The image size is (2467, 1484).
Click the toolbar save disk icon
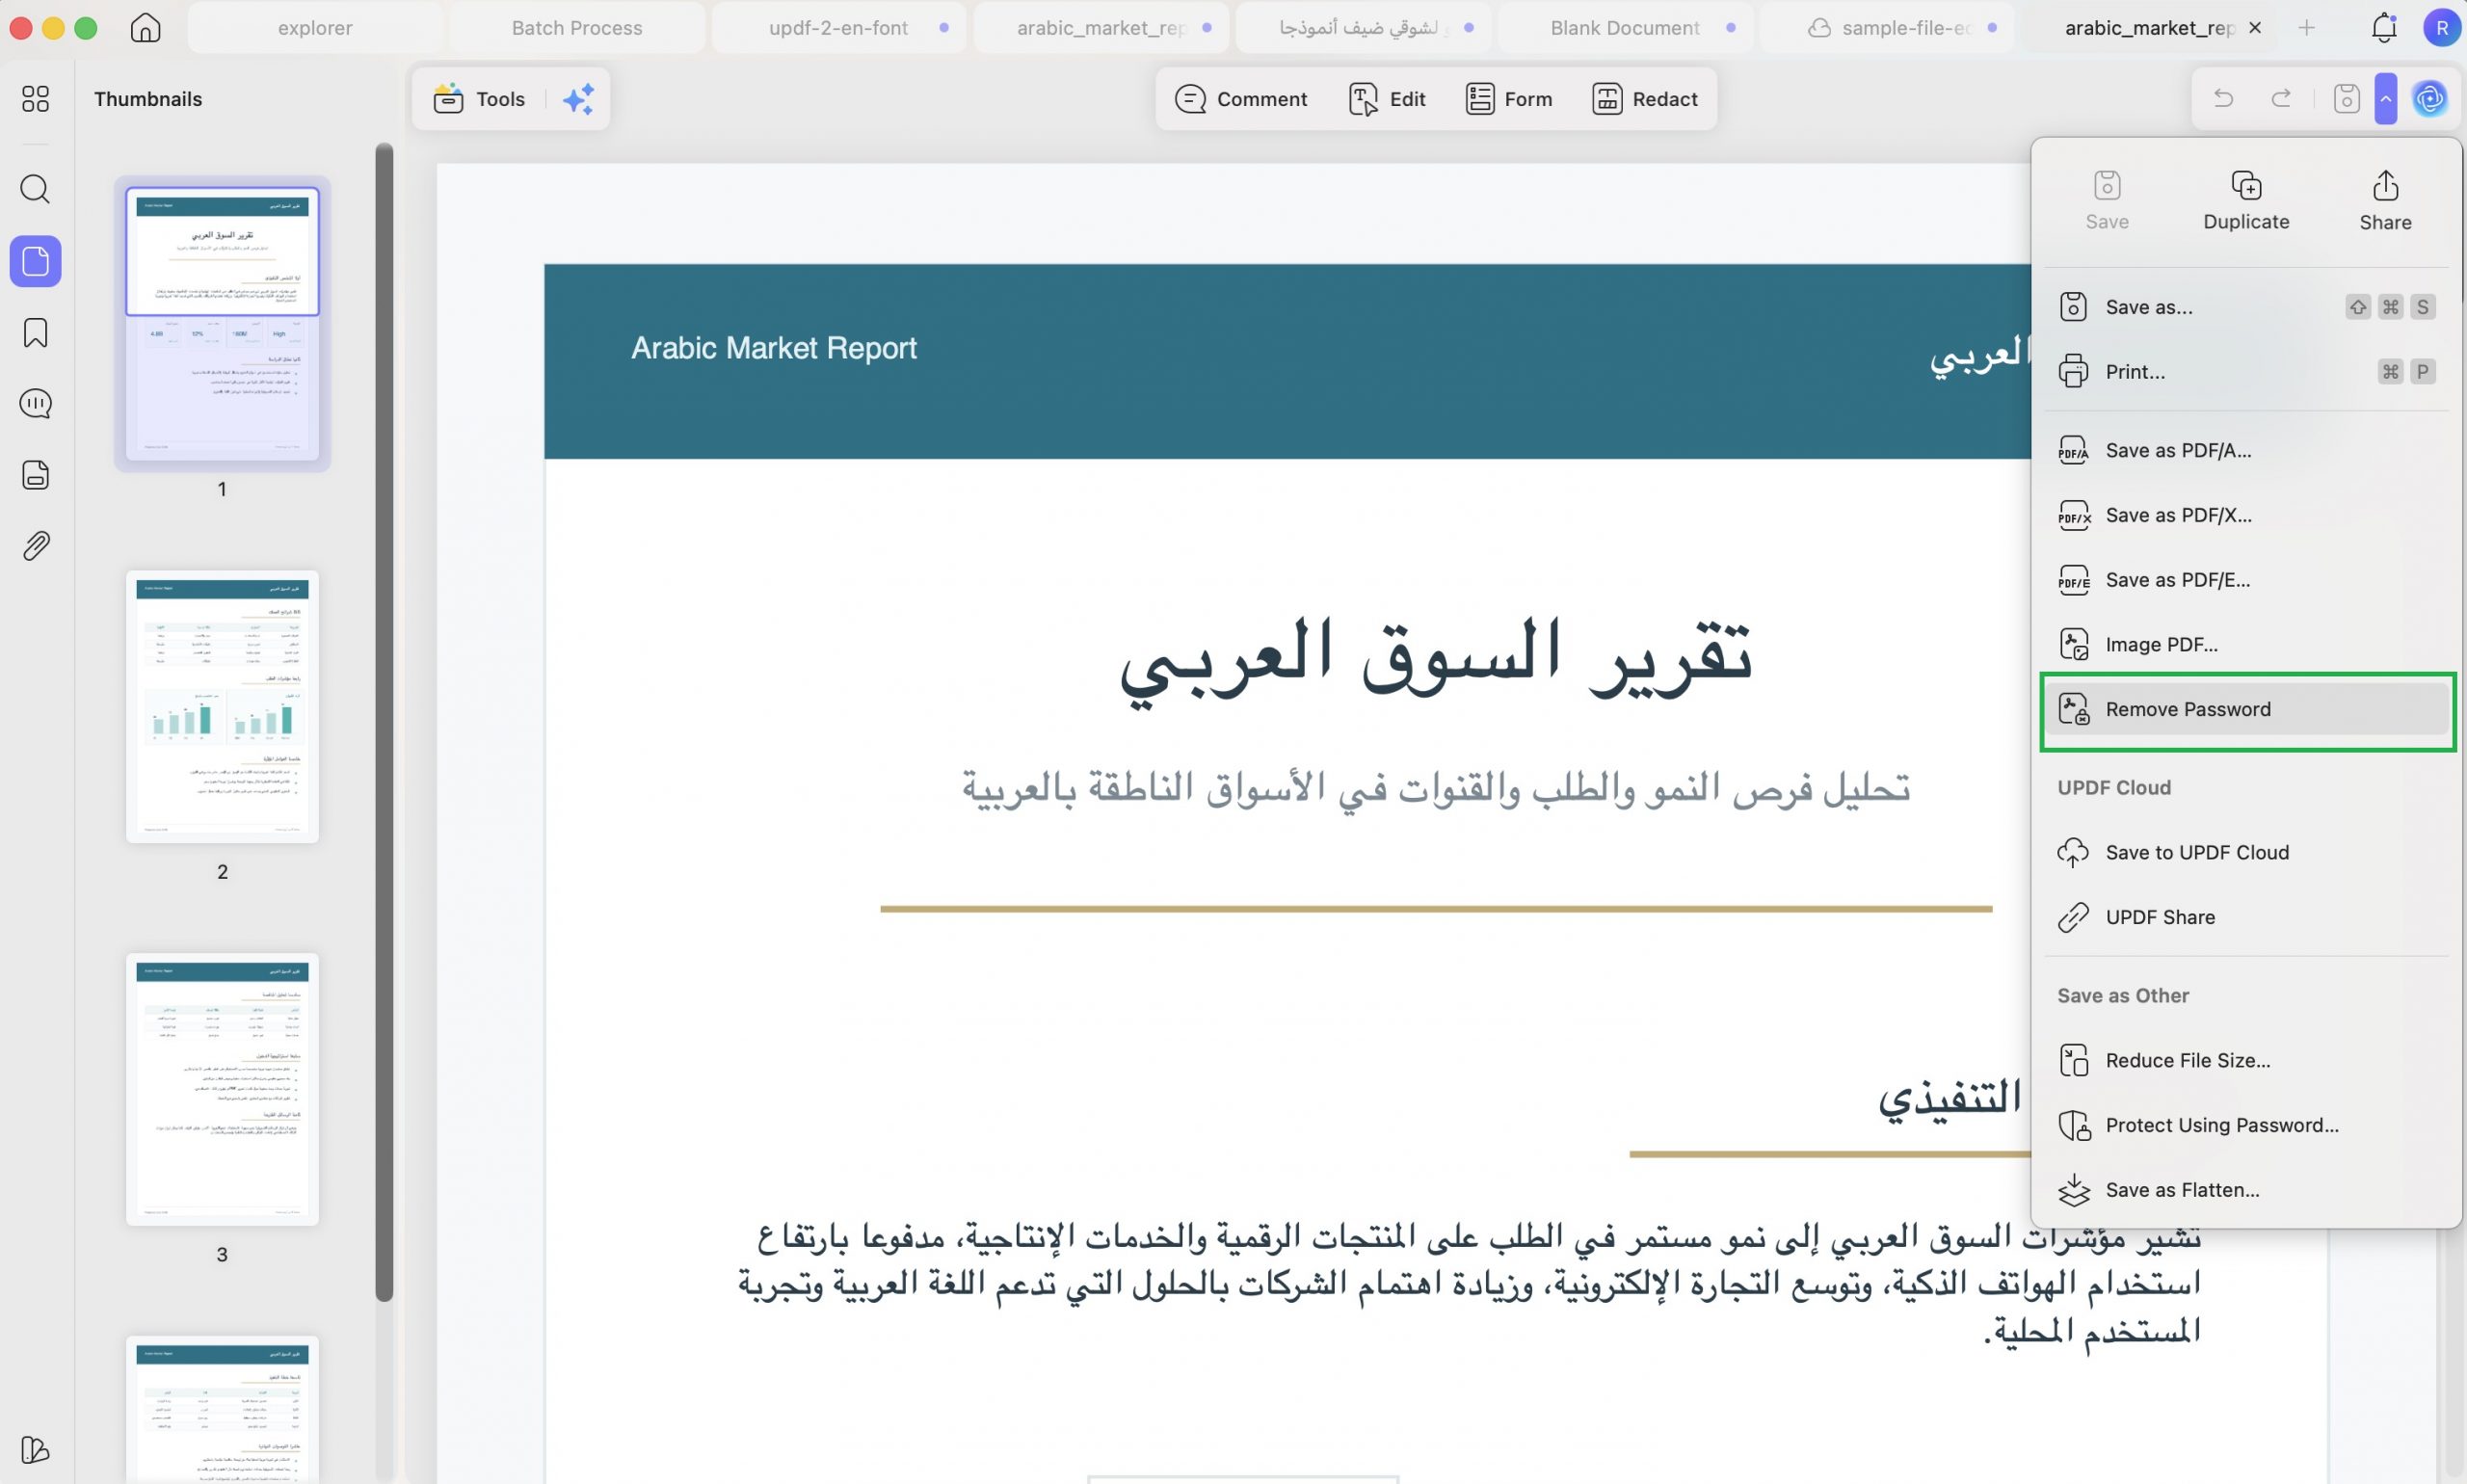tap(2346, 98)
